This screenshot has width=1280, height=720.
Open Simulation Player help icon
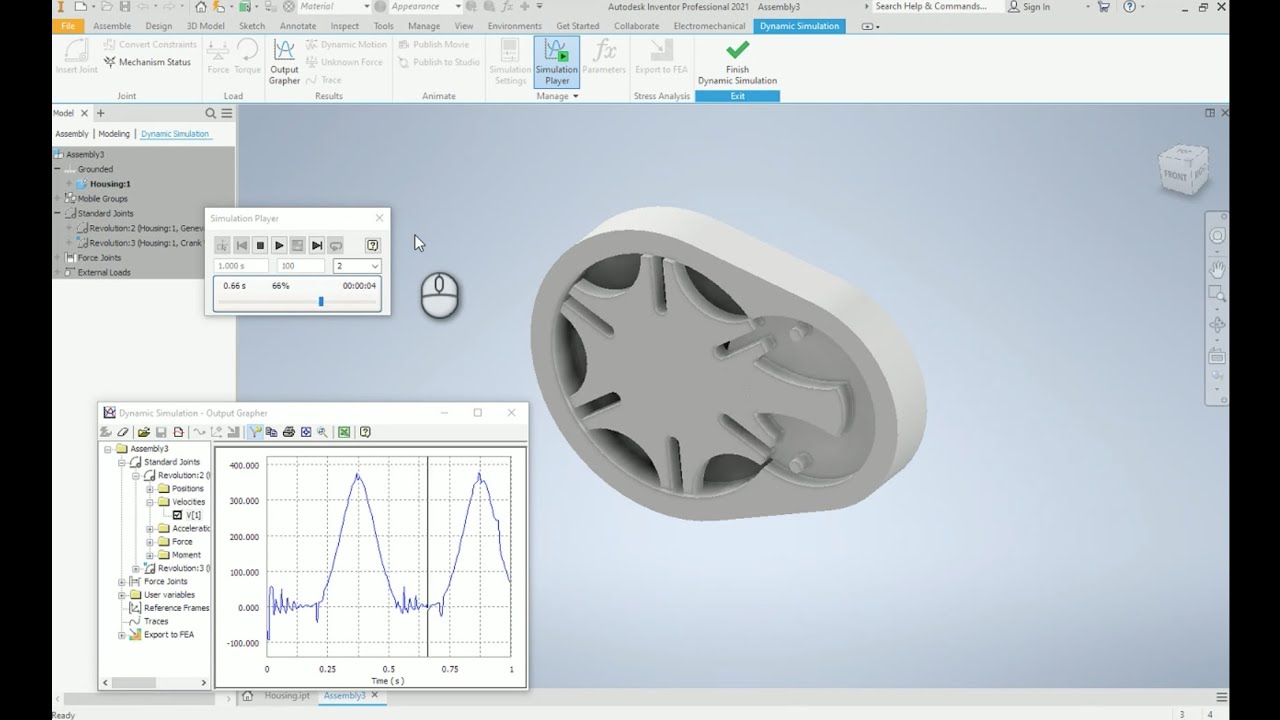pos(372,245)
